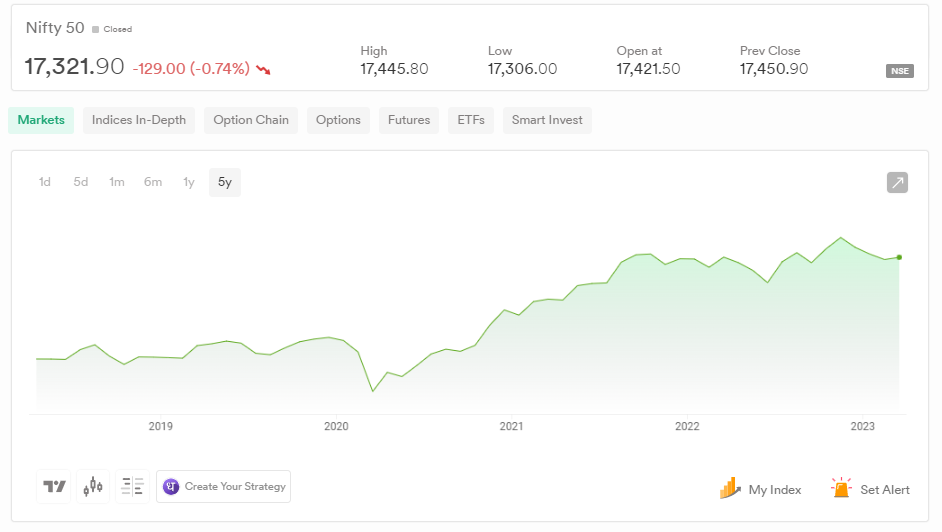Select the 1d chart range
The height and width of the screenshot is (532, 942).
click(44, 182)
